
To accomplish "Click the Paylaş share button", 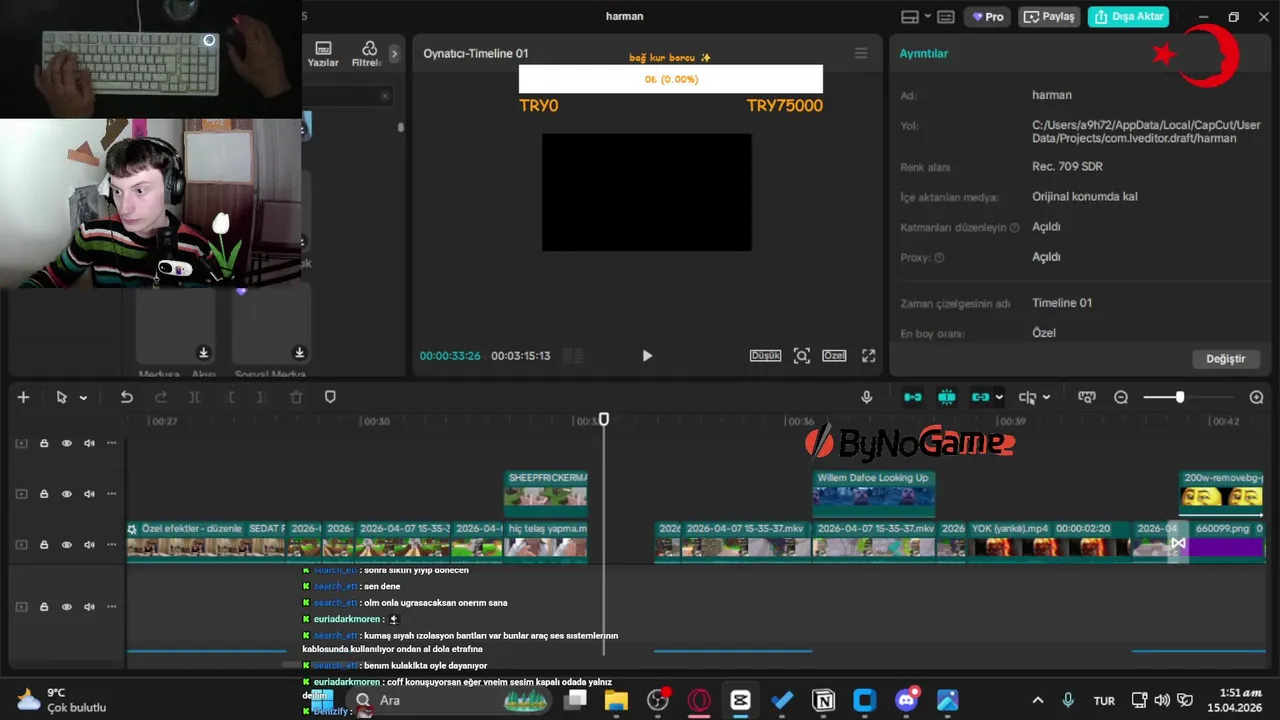I will point(1049,16).
